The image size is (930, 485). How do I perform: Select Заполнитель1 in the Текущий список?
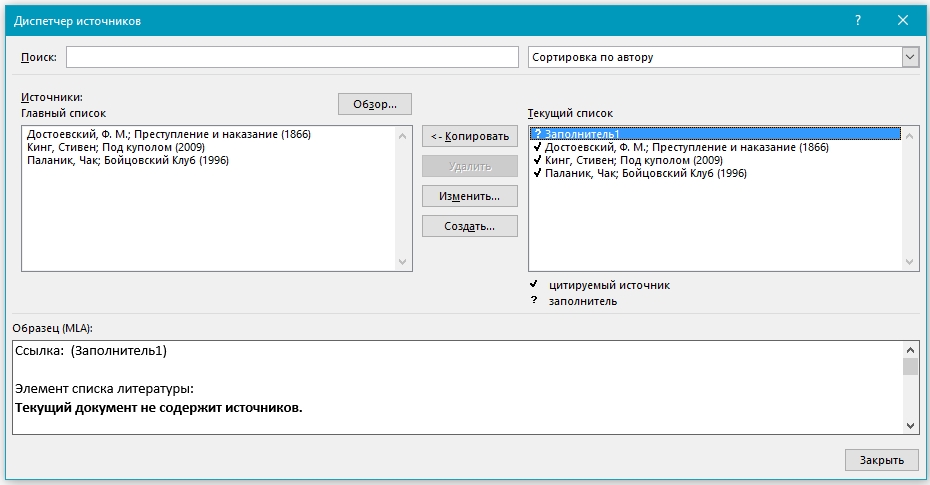(x=582, y=134)
